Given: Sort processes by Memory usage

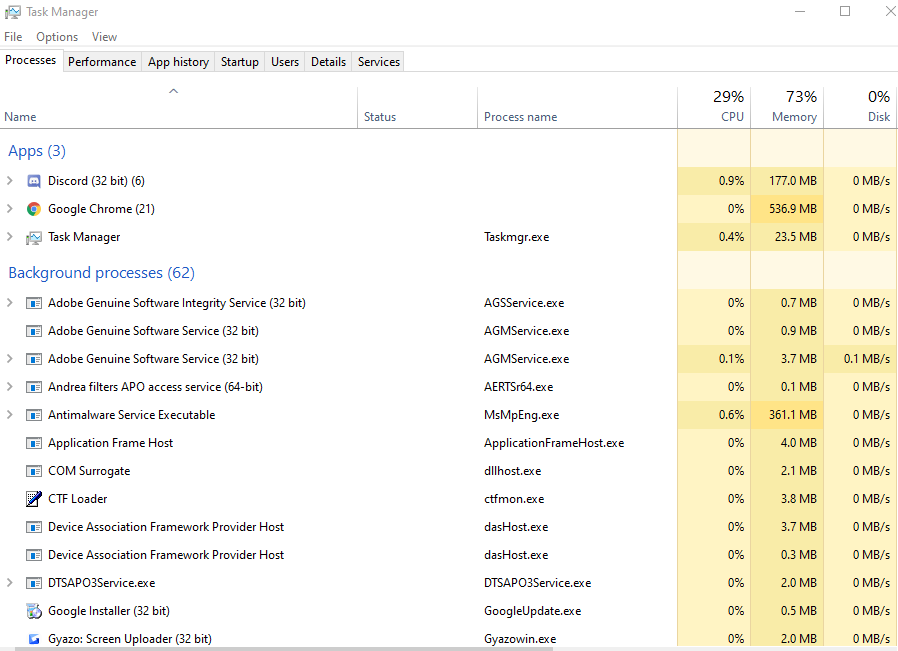Looking at the screenshot, I should tap(787, 108).
